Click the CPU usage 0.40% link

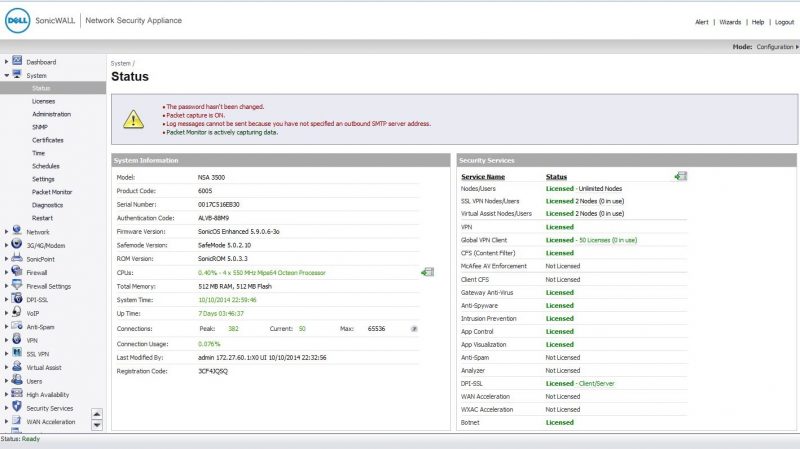261,273
